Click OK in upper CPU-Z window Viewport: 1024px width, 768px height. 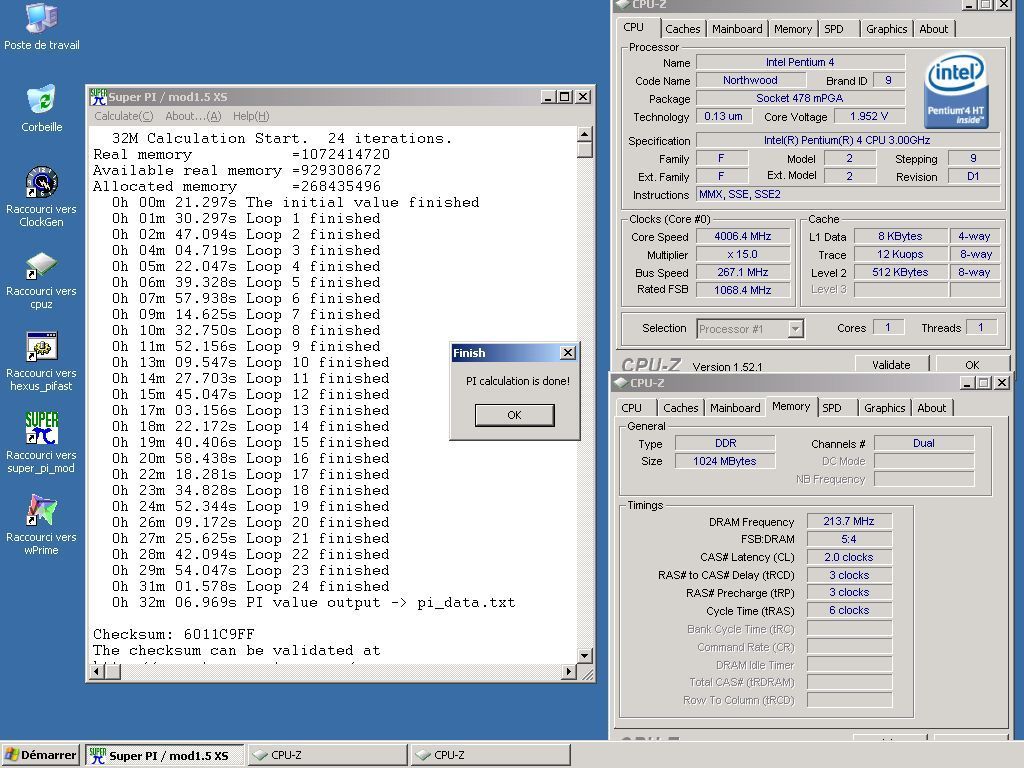972,364
